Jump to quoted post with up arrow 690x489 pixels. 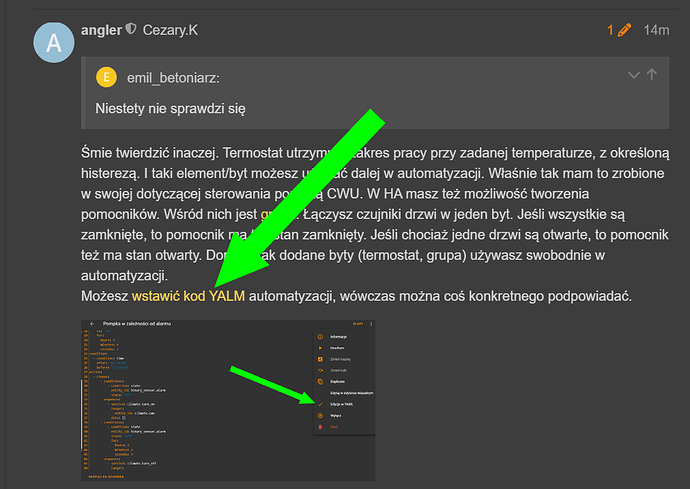[652, 75]
